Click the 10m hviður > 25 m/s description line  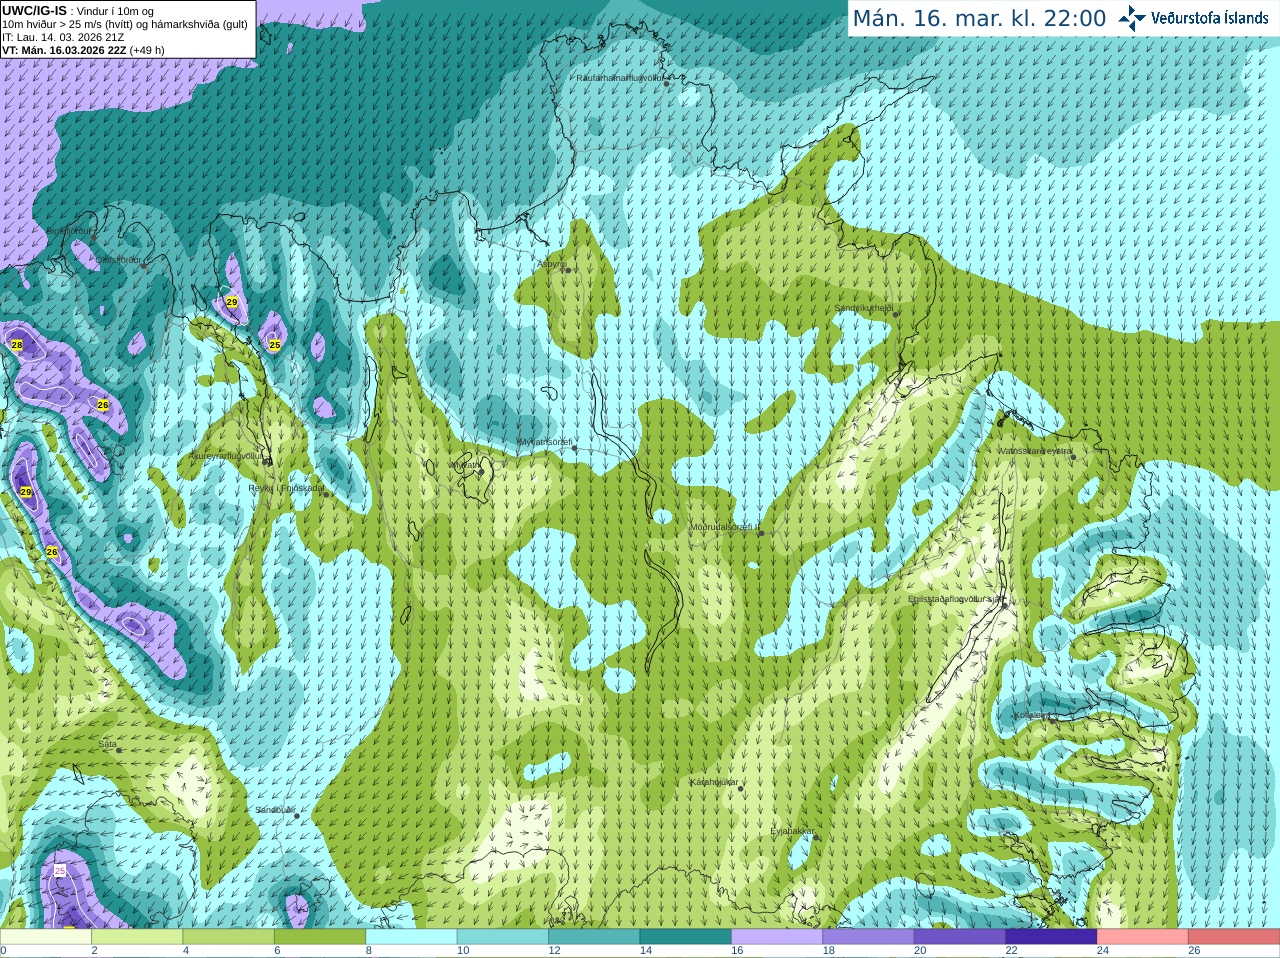(125, 24)
